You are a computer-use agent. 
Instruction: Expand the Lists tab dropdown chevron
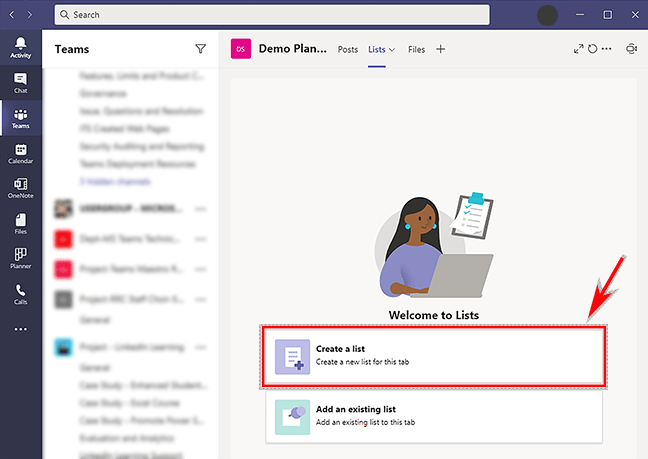click(x=392, y=50)
